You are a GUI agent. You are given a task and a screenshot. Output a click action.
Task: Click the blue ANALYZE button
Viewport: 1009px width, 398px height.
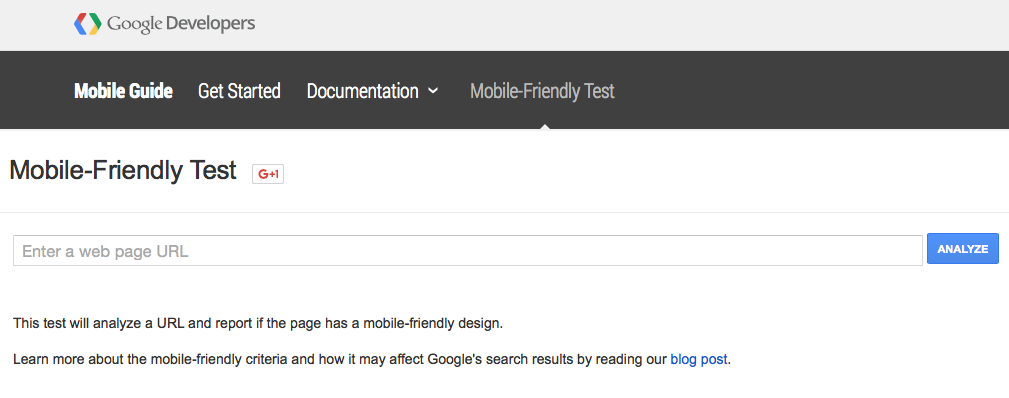[x=963, y=249]
